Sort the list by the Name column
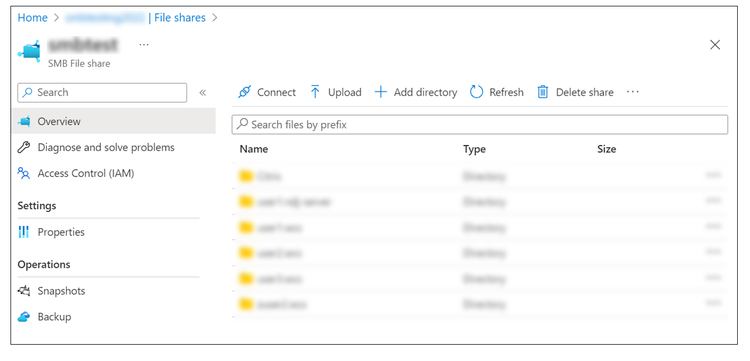 click(254, 149)
